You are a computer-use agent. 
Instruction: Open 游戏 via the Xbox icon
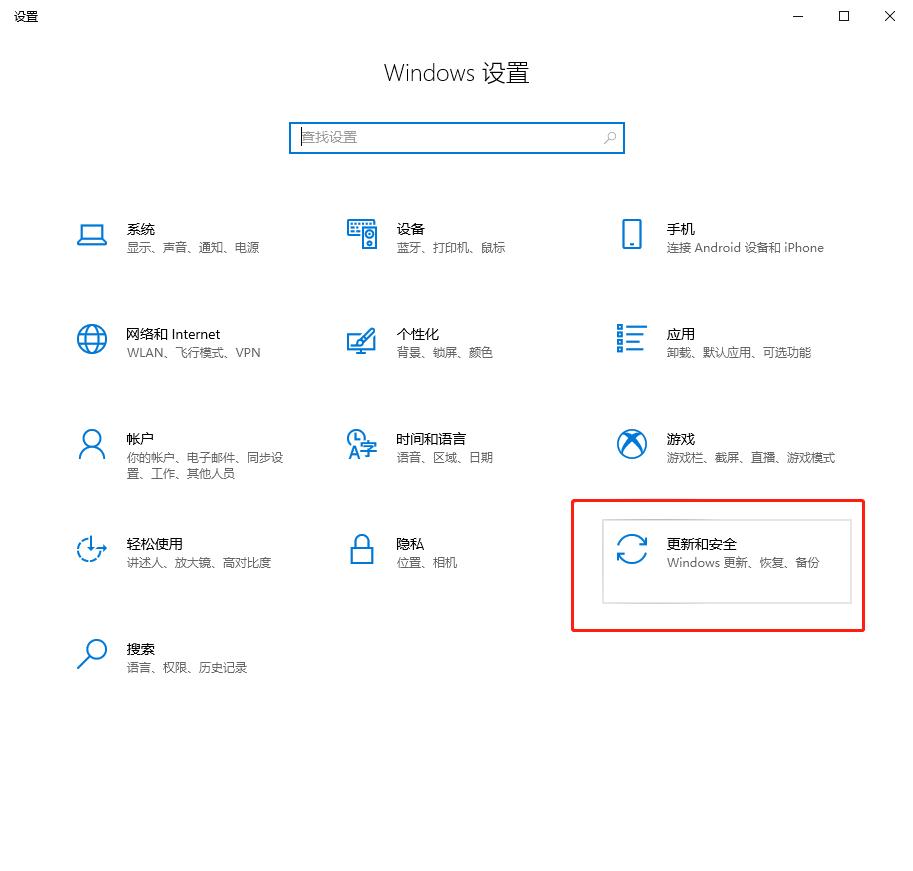[631, 444]
